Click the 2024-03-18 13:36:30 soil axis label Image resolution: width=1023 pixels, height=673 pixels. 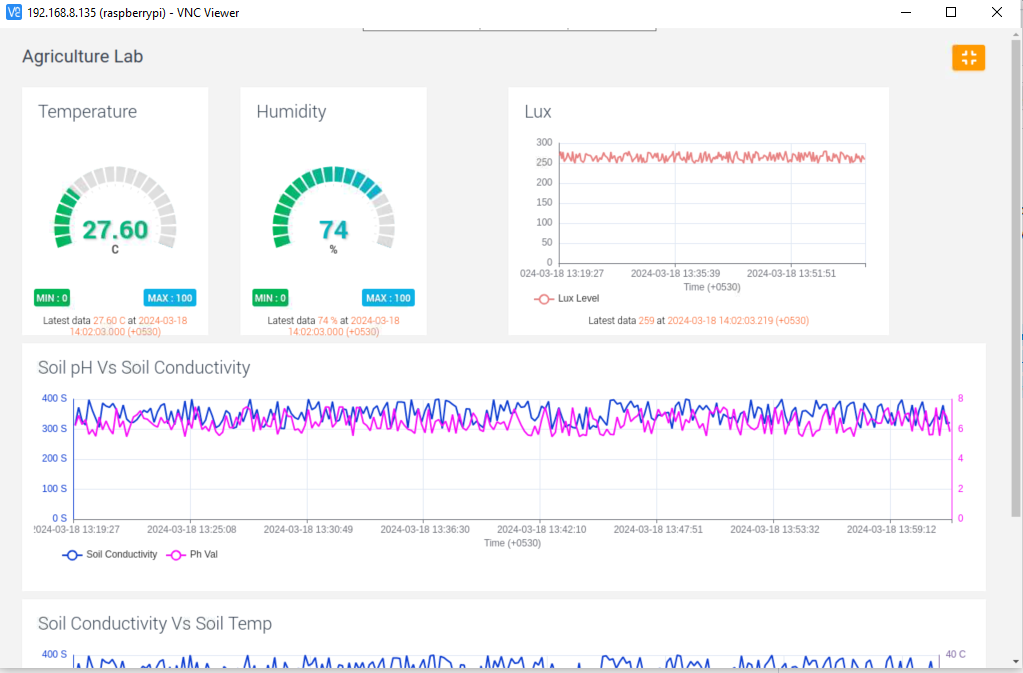point(425,530)
